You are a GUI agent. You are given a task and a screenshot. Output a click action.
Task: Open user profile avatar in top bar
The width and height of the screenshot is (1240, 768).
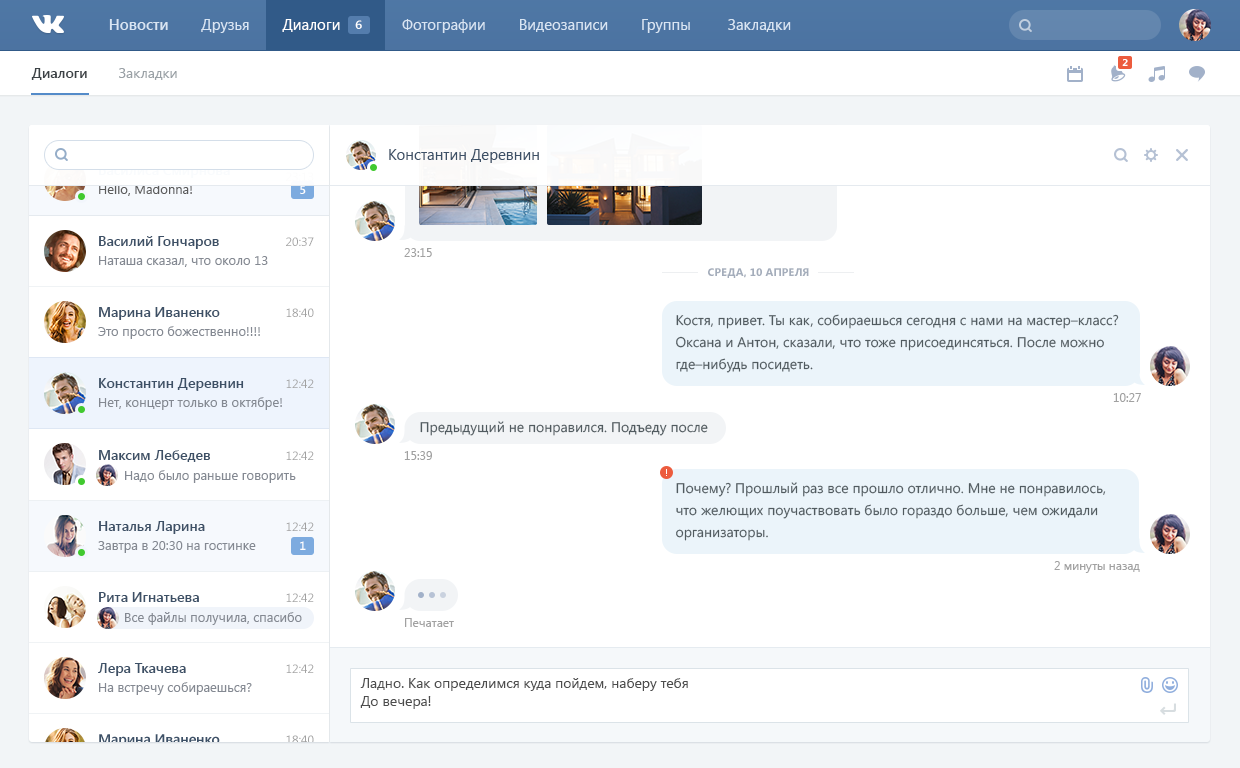[1195, 25]
